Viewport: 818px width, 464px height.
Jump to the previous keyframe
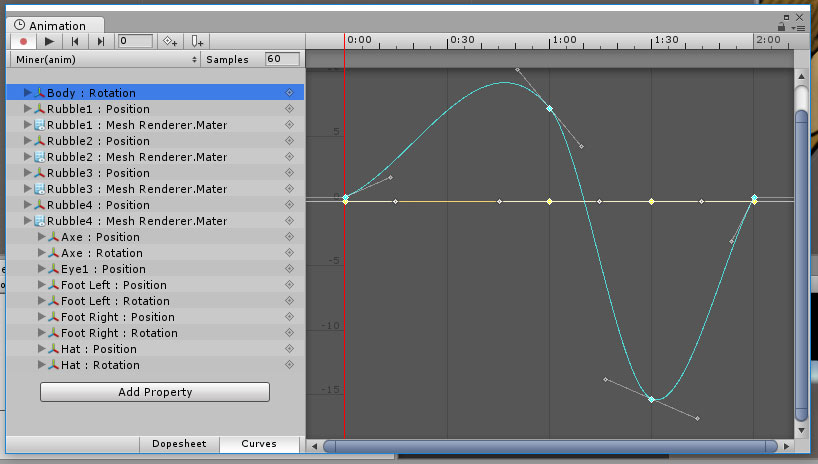(x=75, y=41)
